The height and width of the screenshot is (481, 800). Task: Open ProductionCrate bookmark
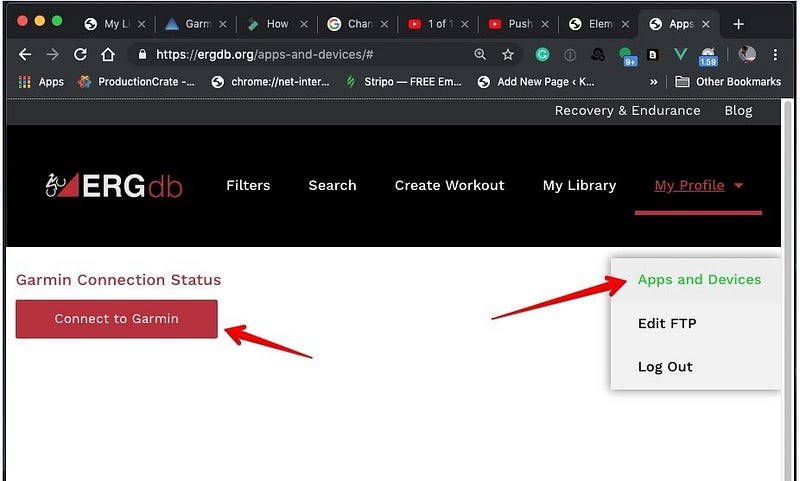[x=136, y=82]
